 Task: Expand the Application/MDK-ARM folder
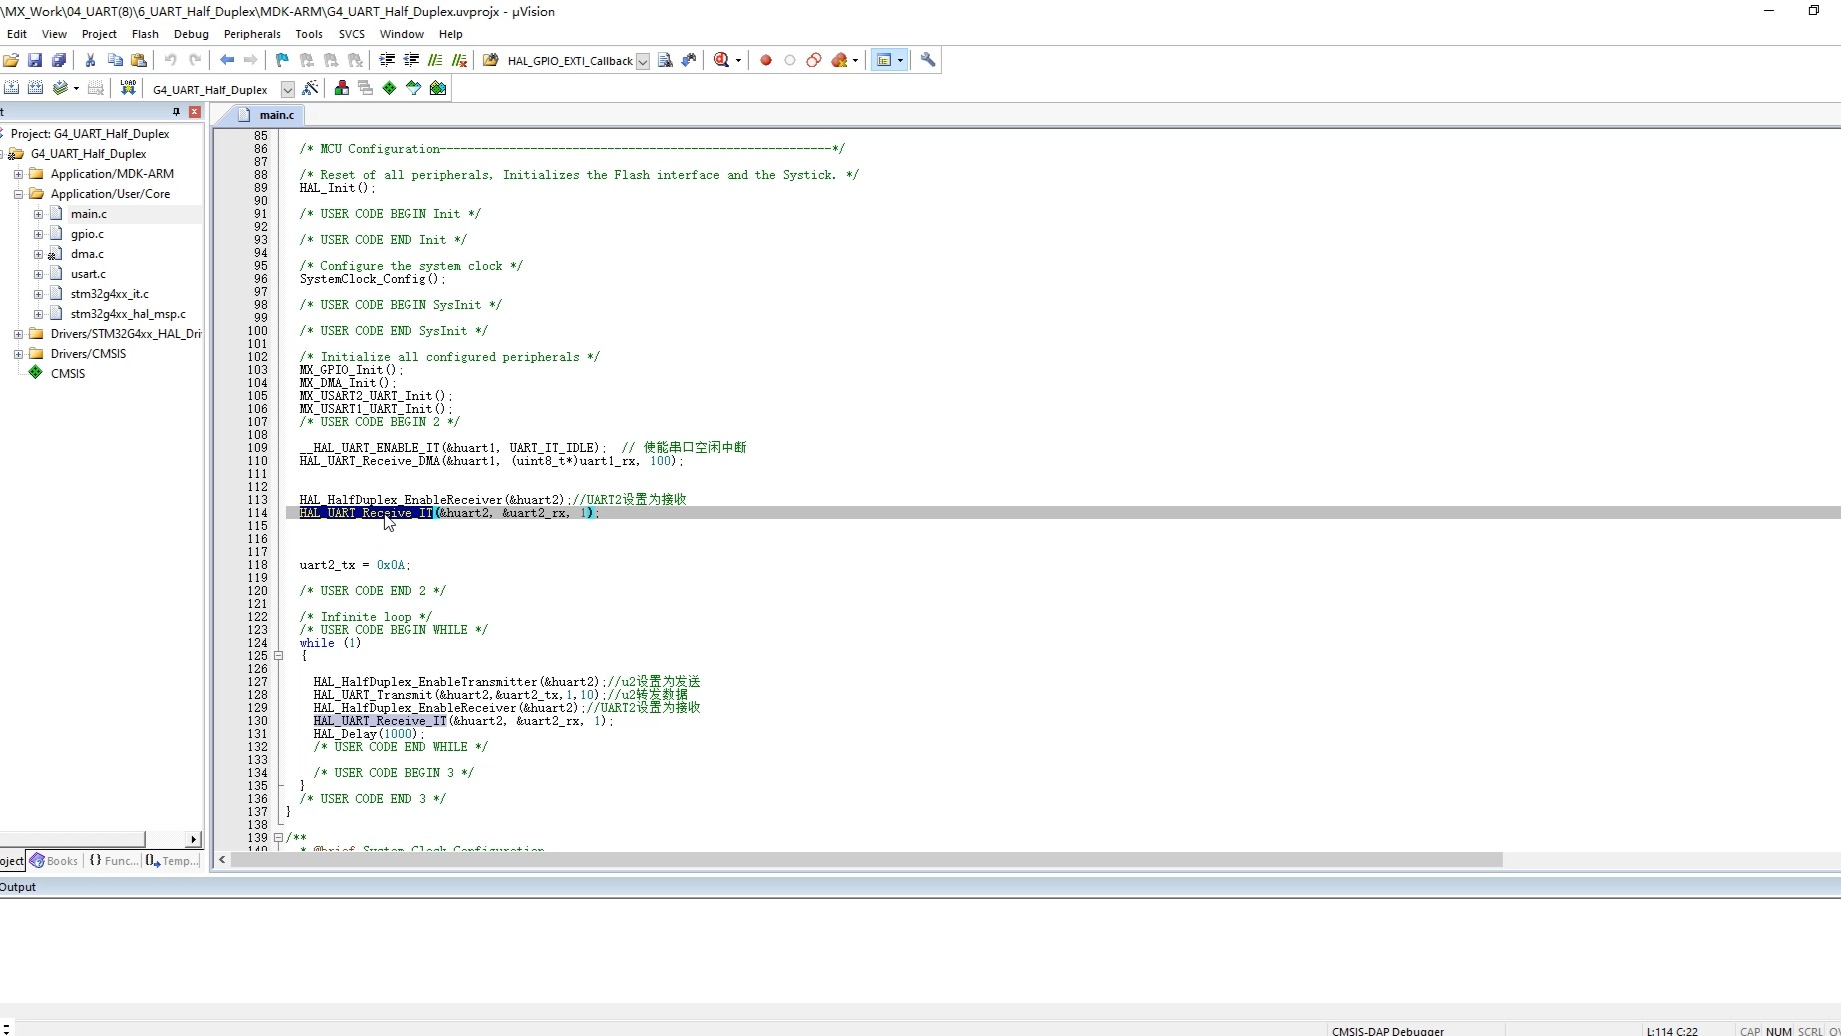pyautogui.click(x=18, y=174)
